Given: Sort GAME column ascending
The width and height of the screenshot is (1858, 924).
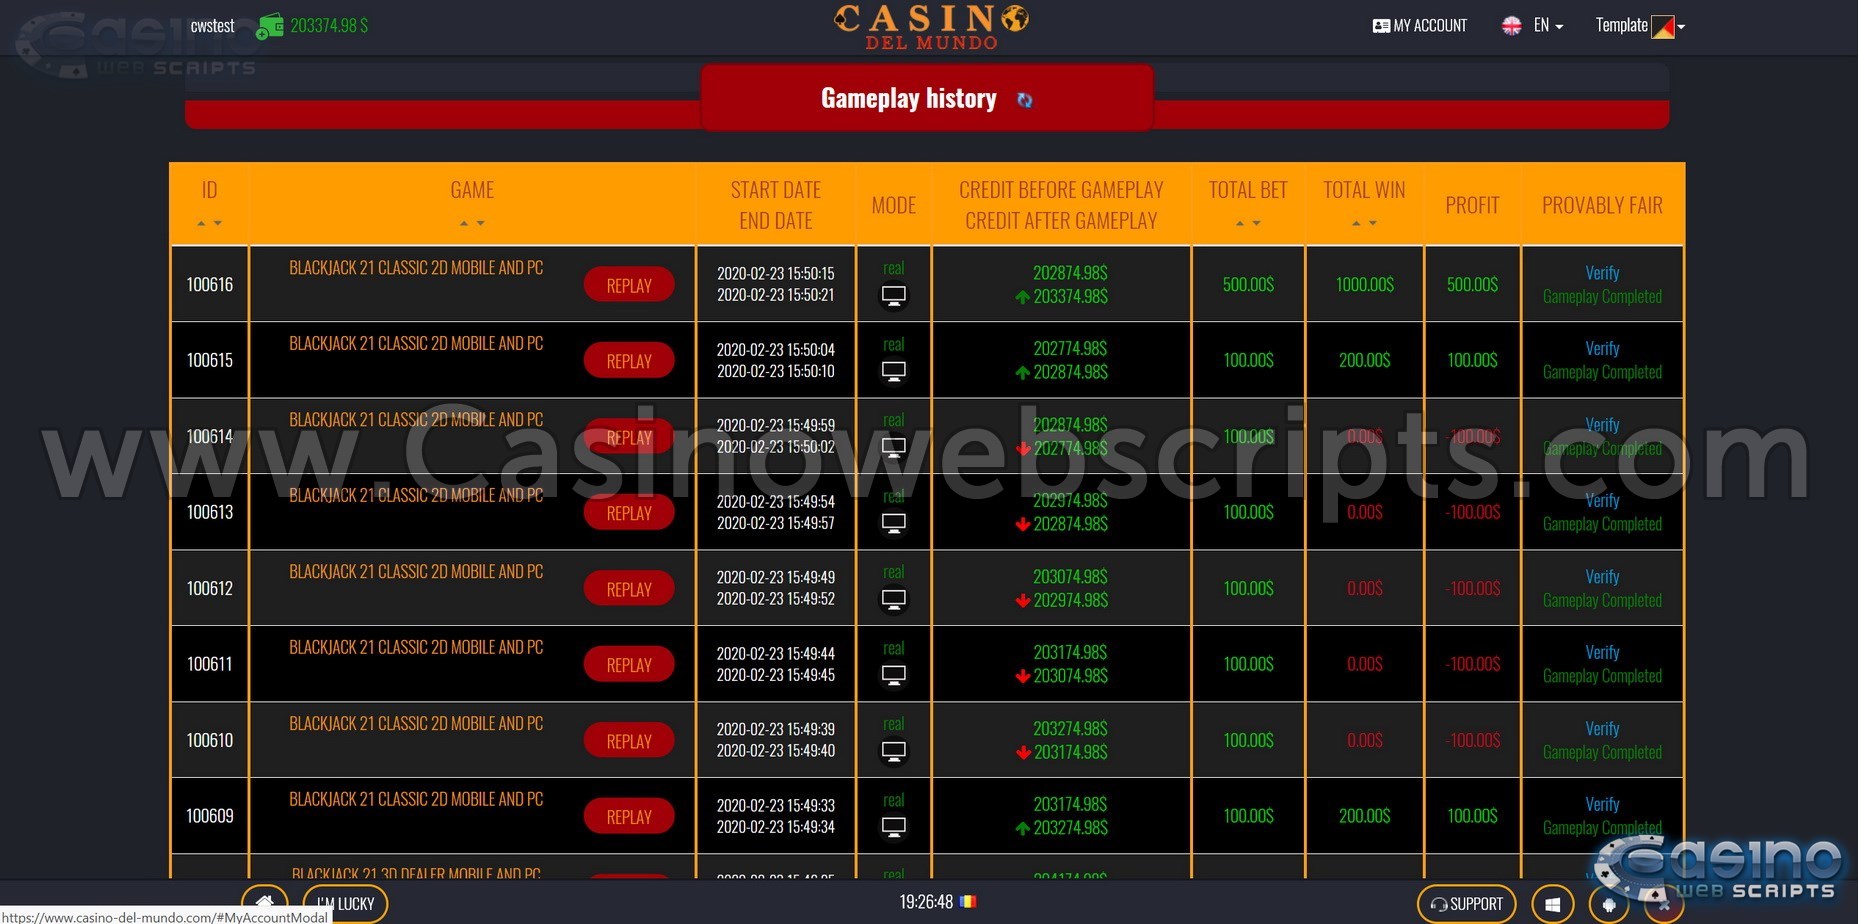Looking at the screenshot, I should 464,223.
